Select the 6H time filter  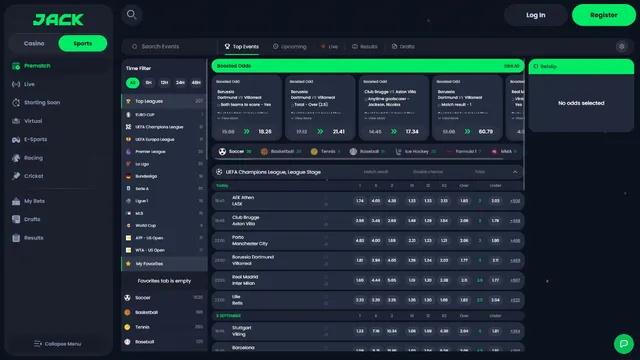pyautogui.click(x=149, y=82)
